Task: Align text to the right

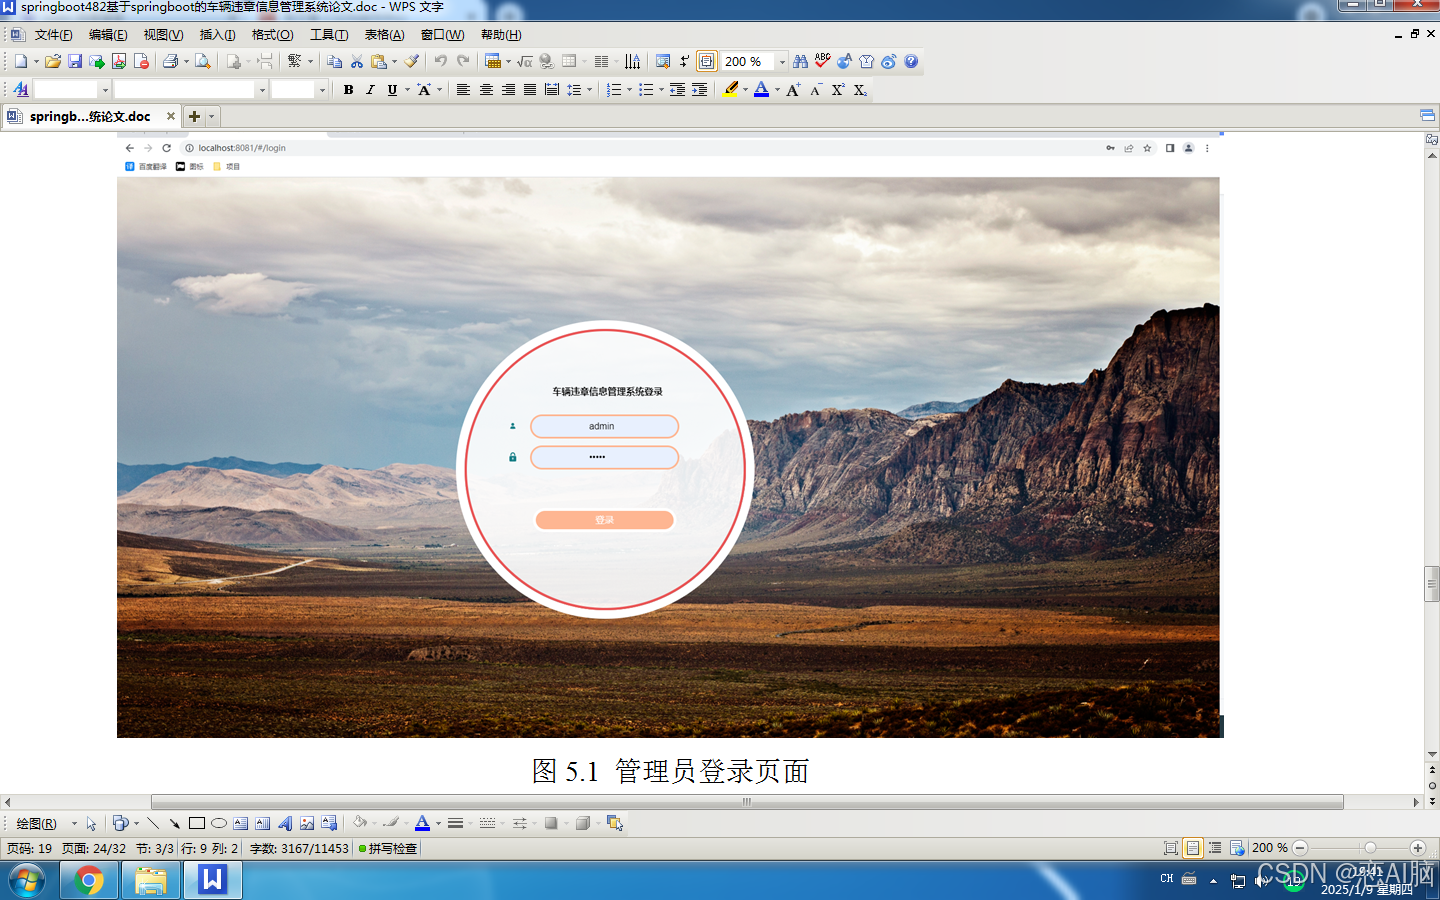Action: (x=508, y=89)
